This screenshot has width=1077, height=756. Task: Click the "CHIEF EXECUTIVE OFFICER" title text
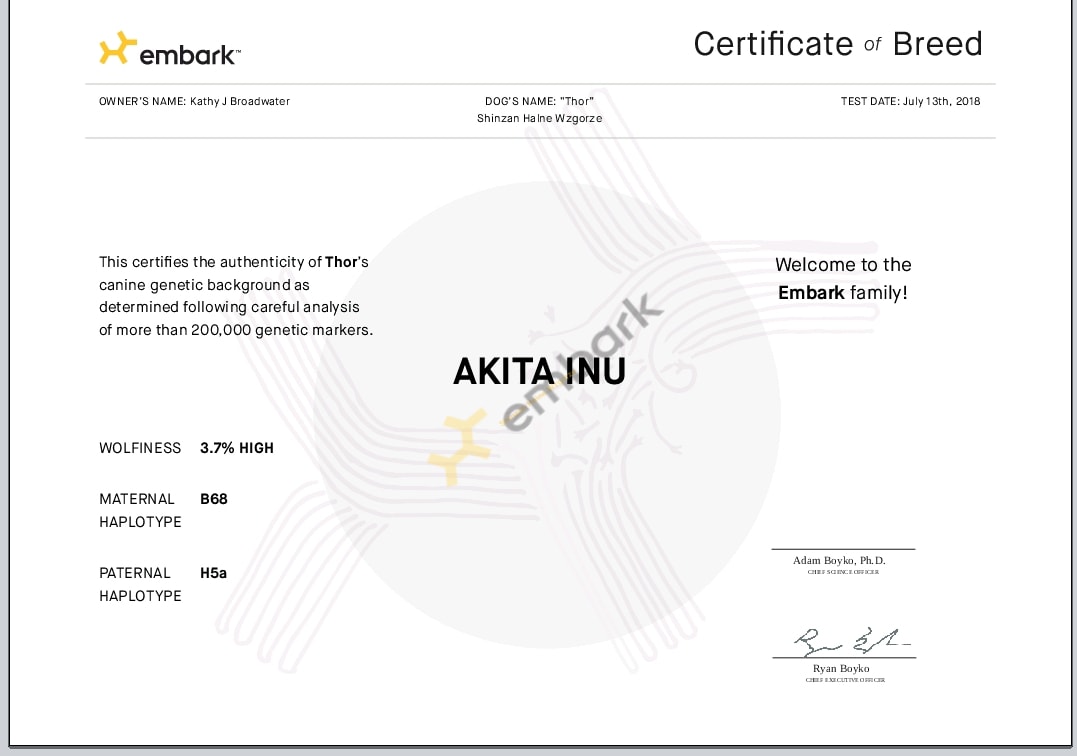coord(846,680)
